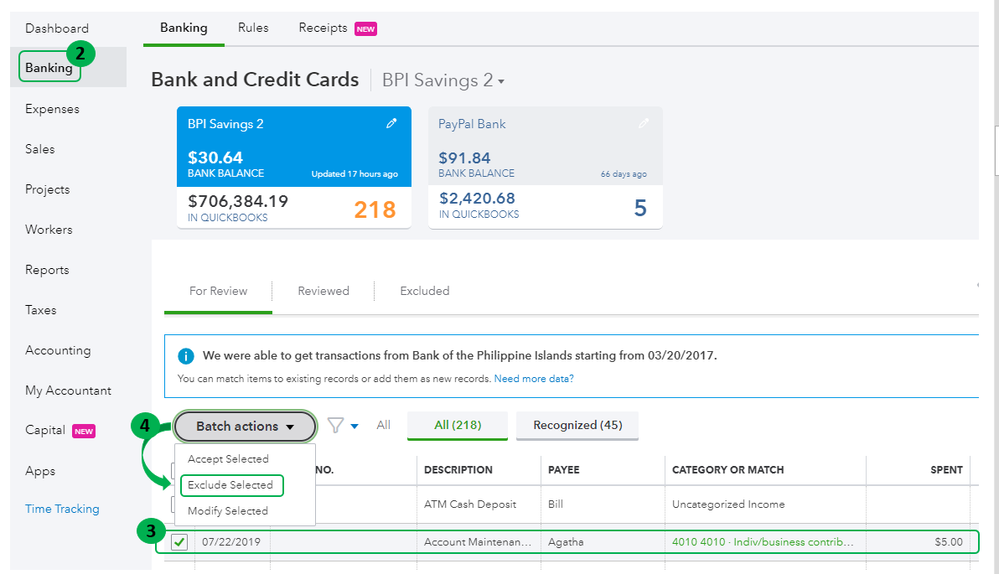Switch to the Rules tab
The width and height of the screenshot is (999, 574).
pyautogui.click(x=253, y=28)
